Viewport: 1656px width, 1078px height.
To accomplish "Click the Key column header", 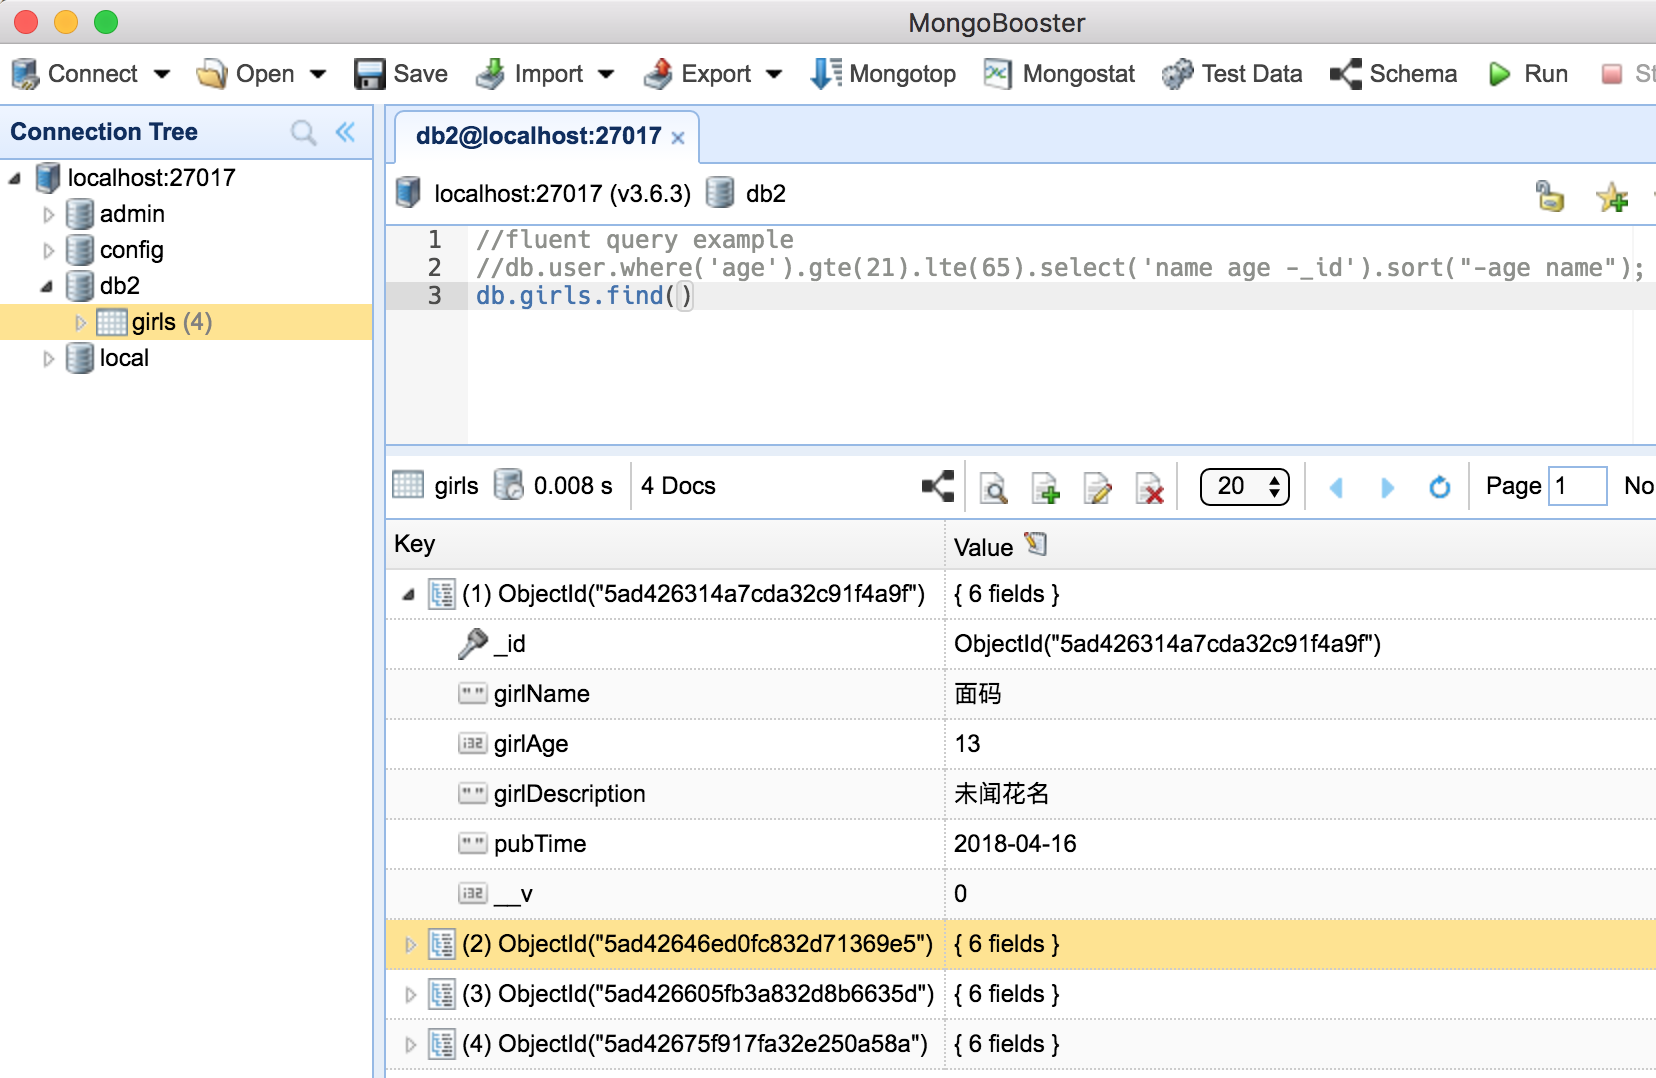I will (665, 544).
